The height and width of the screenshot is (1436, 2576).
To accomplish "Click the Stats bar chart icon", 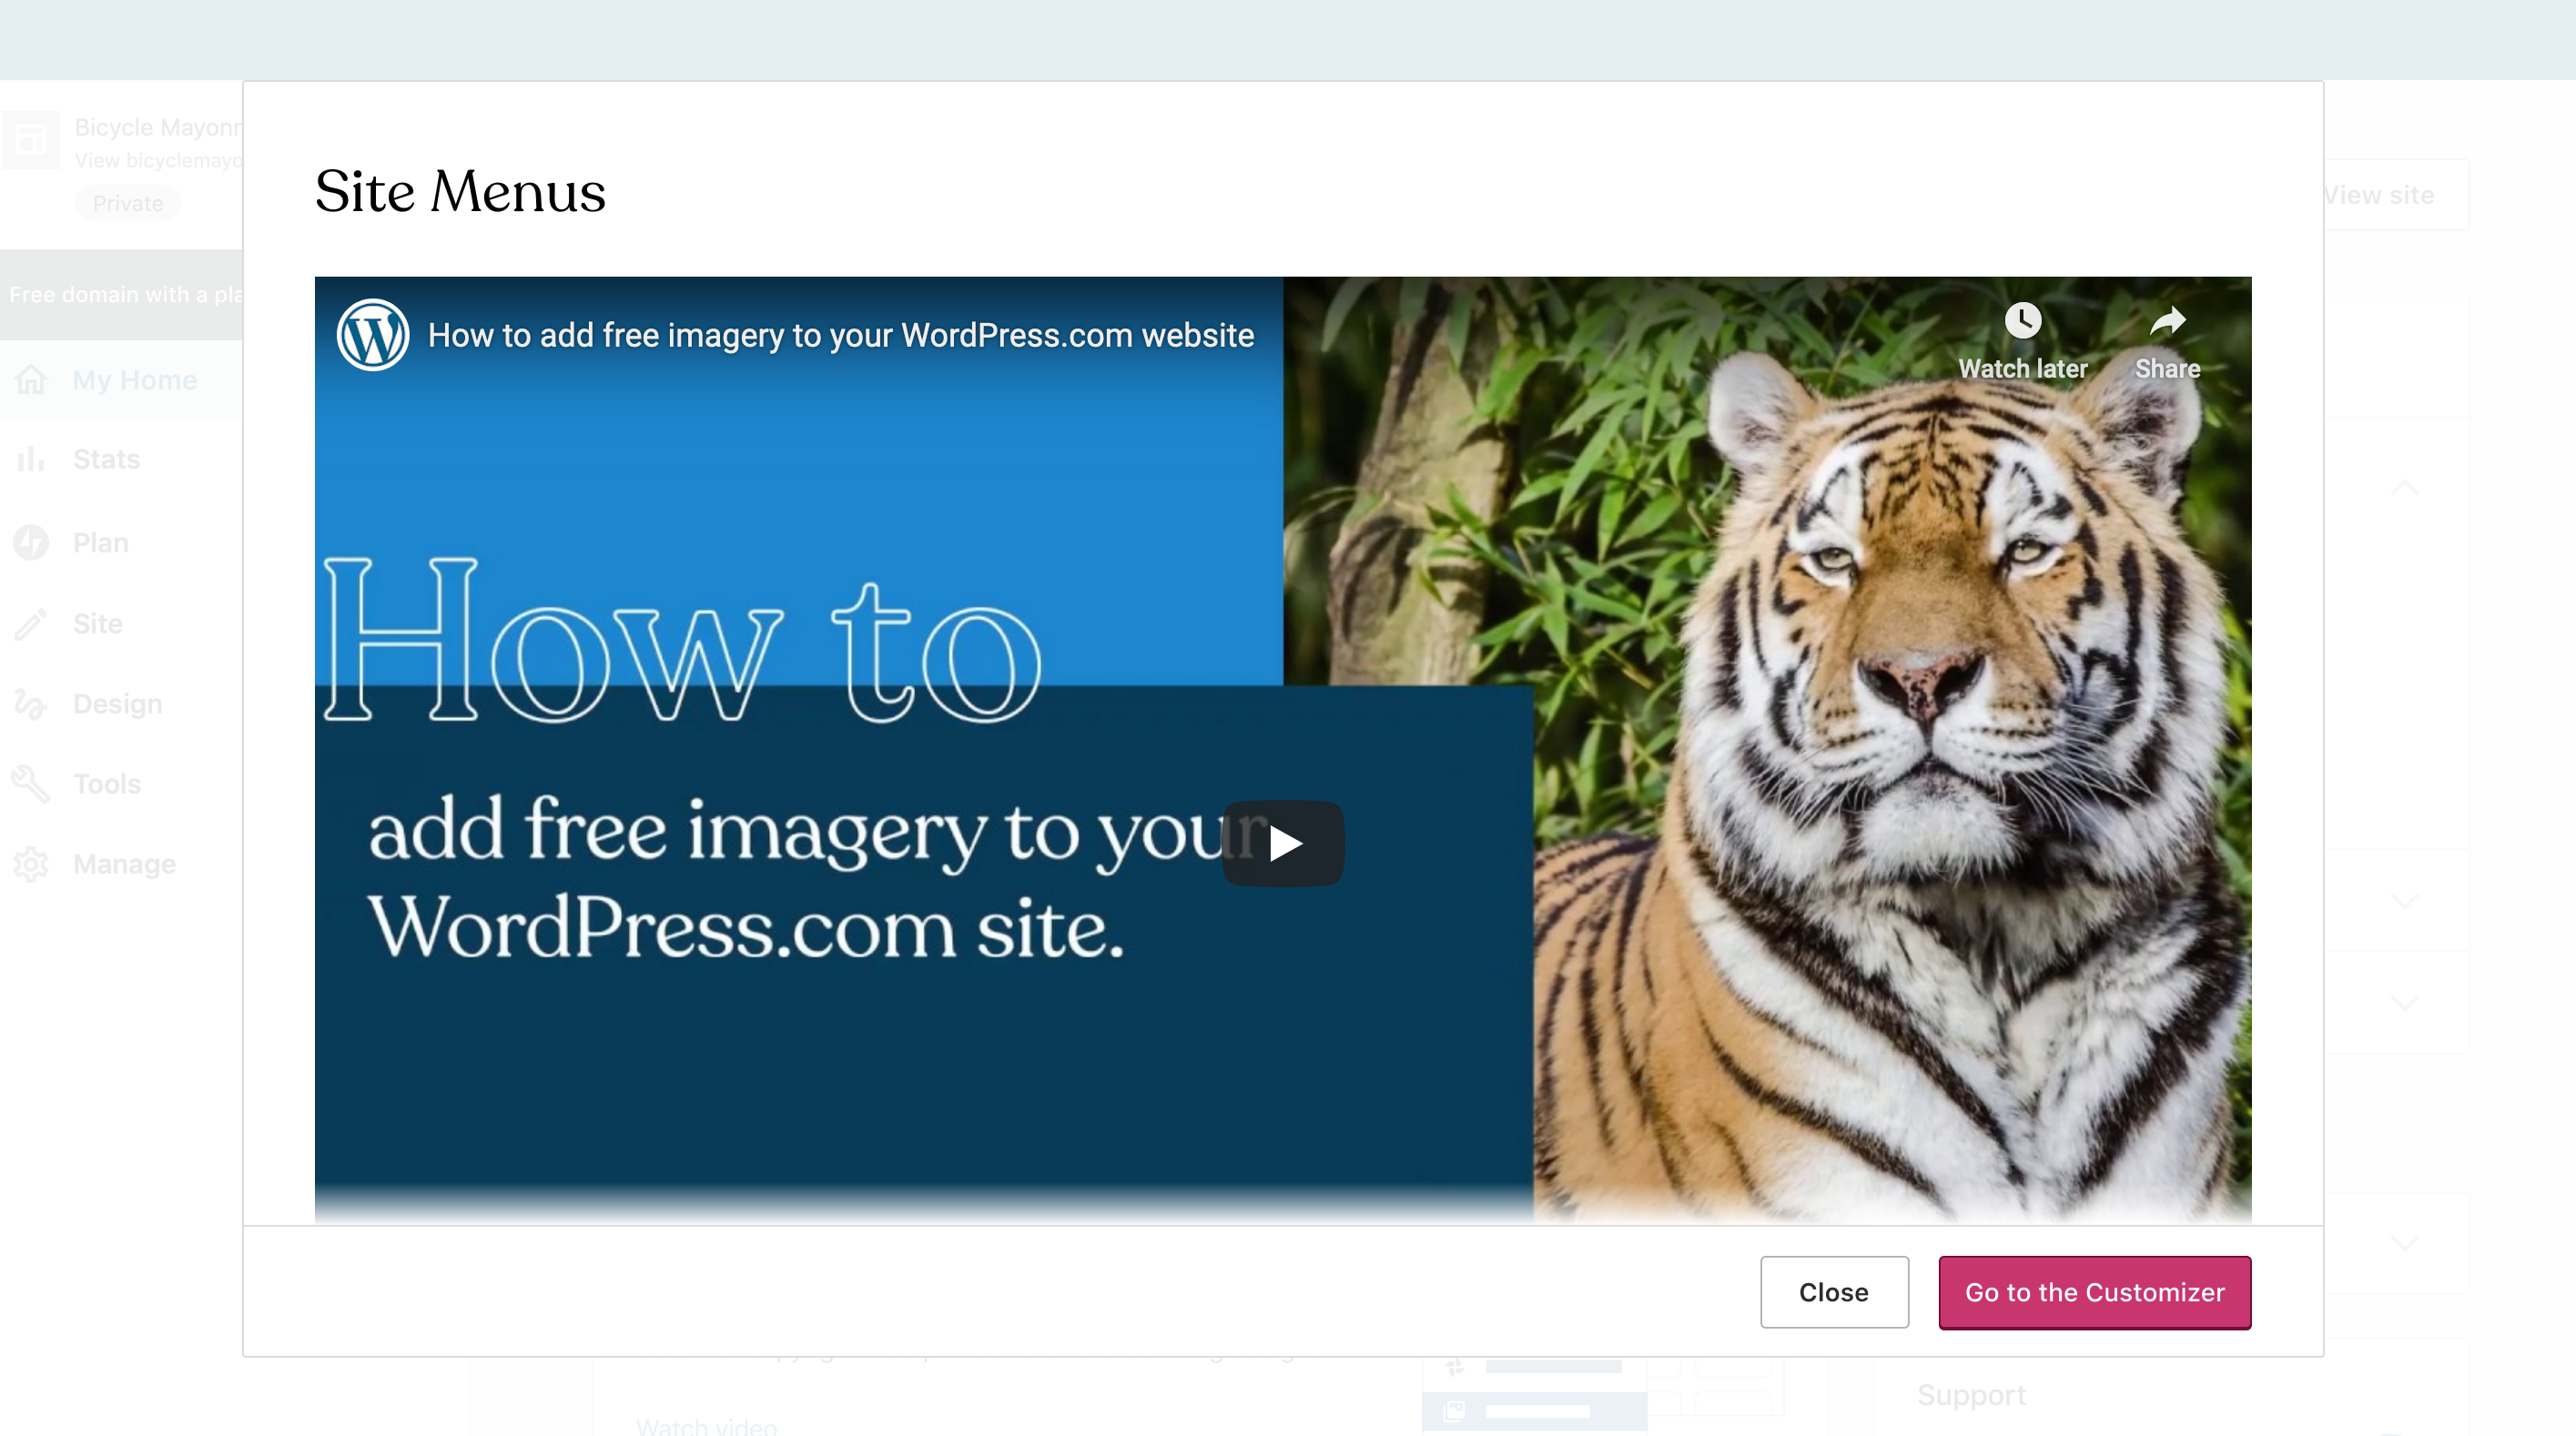I will click(31, 459).
